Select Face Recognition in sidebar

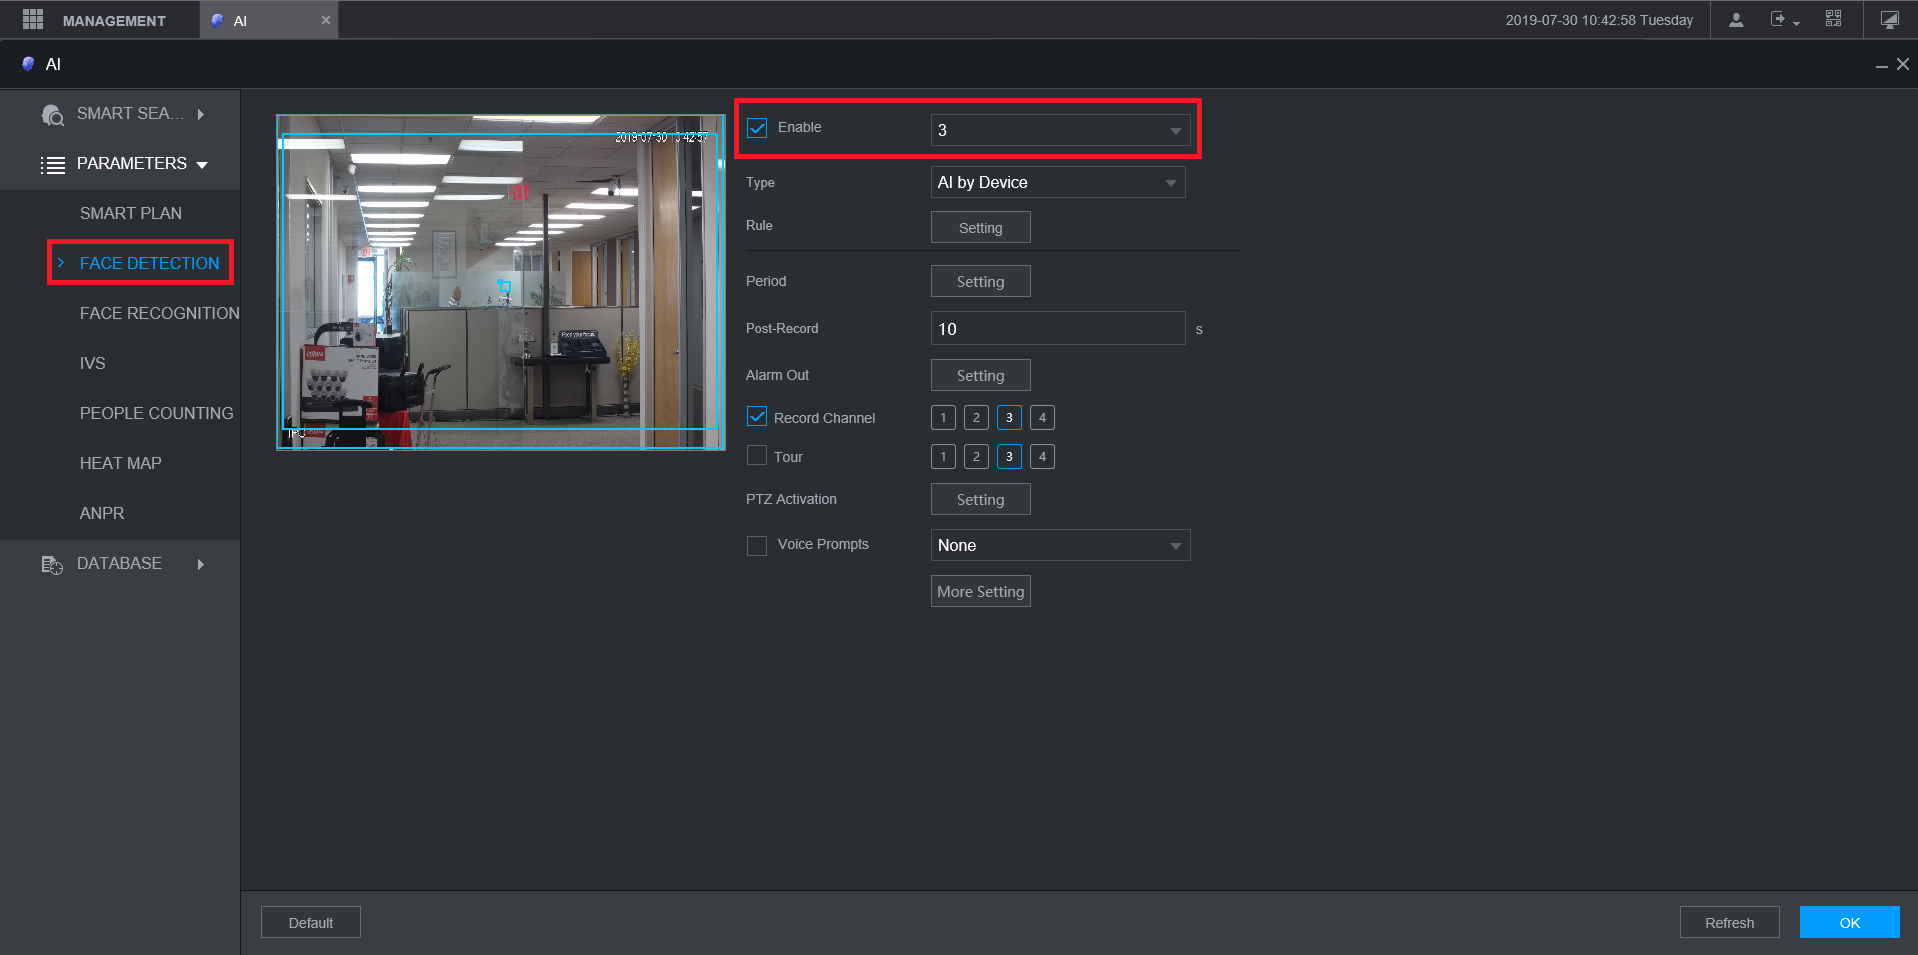pyautogui.click(x=159, y=313)
